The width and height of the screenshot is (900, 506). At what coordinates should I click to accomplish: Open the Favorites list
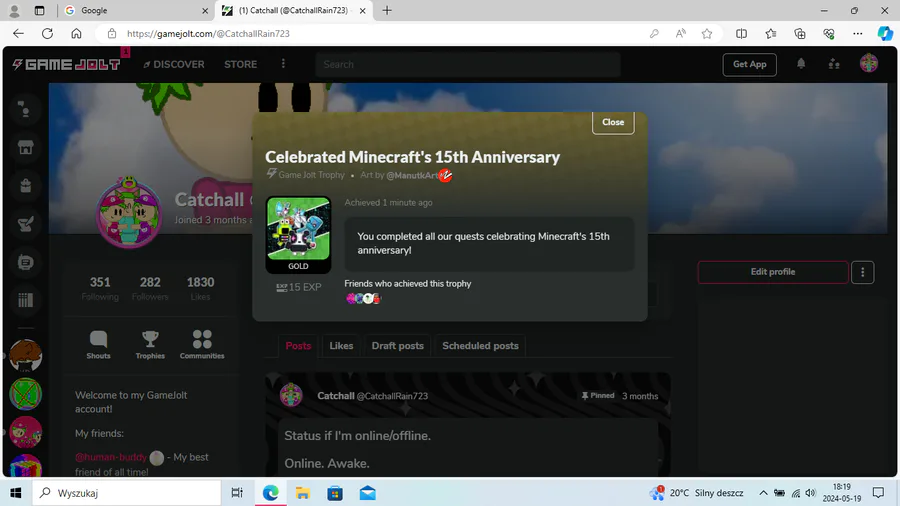pos(770,33)
